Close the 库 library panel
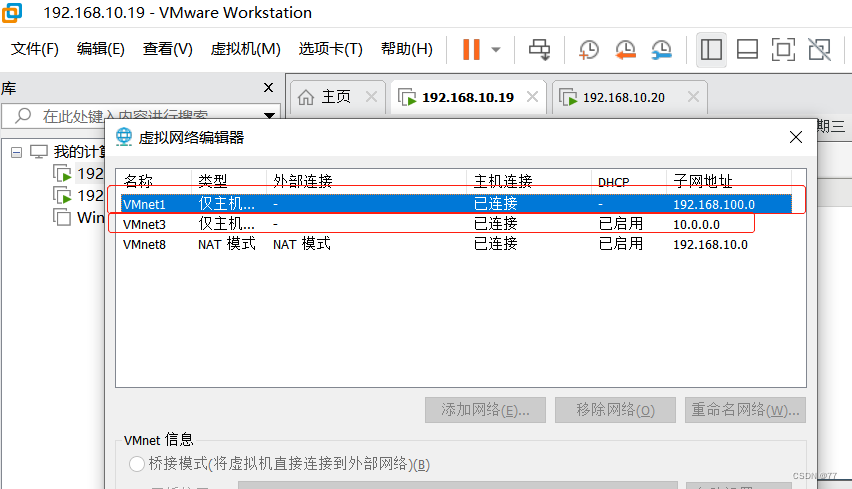Image resolution: width=852 pixels, height=489 pixels. tap(268, 87)
